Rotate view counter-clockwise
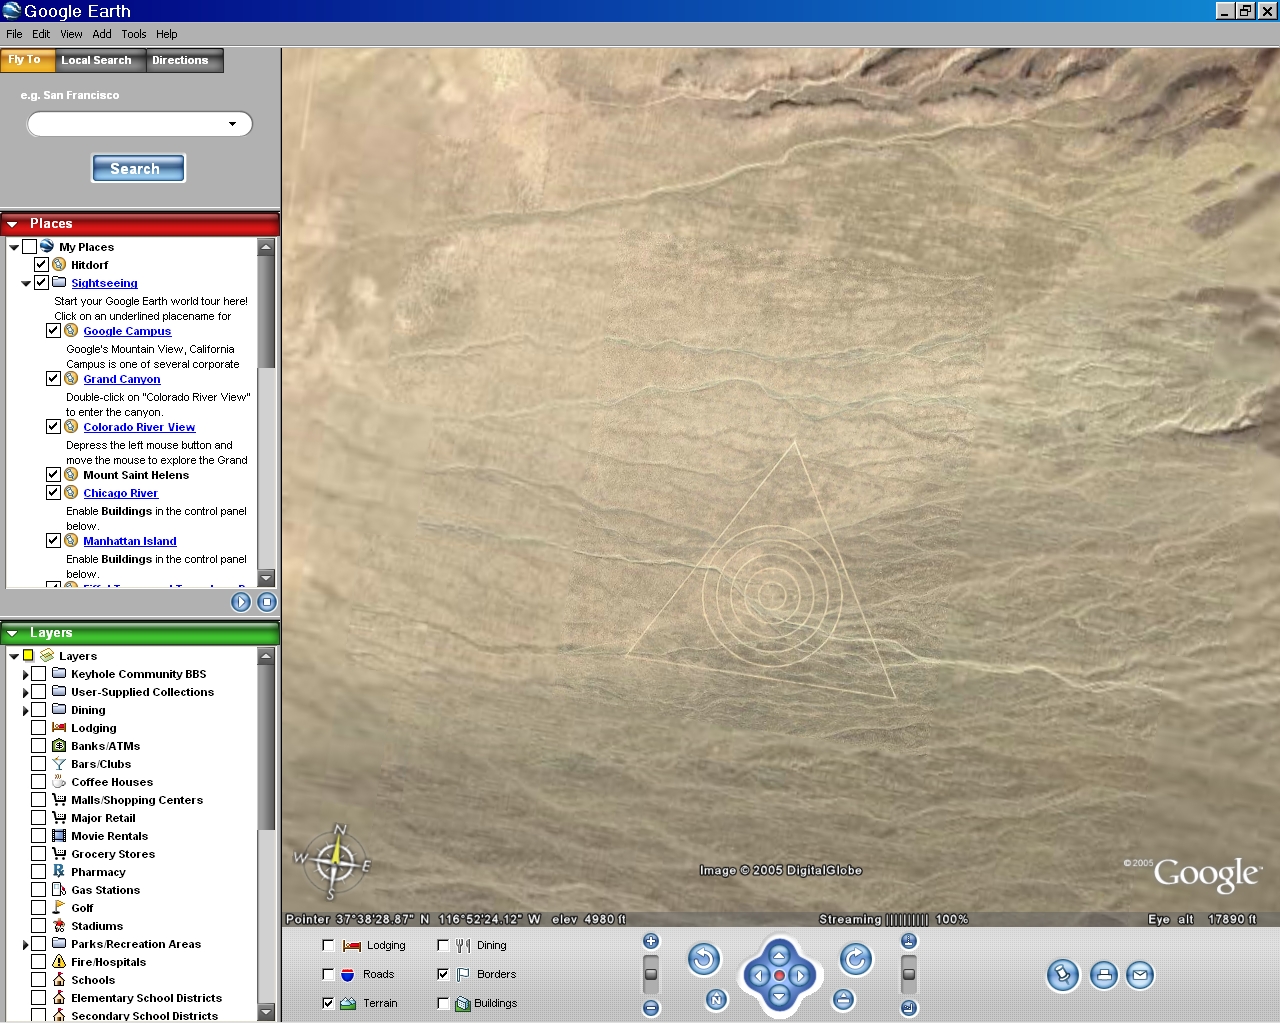The width and height of the screenshot is (1280, 1024). point(704,960)
